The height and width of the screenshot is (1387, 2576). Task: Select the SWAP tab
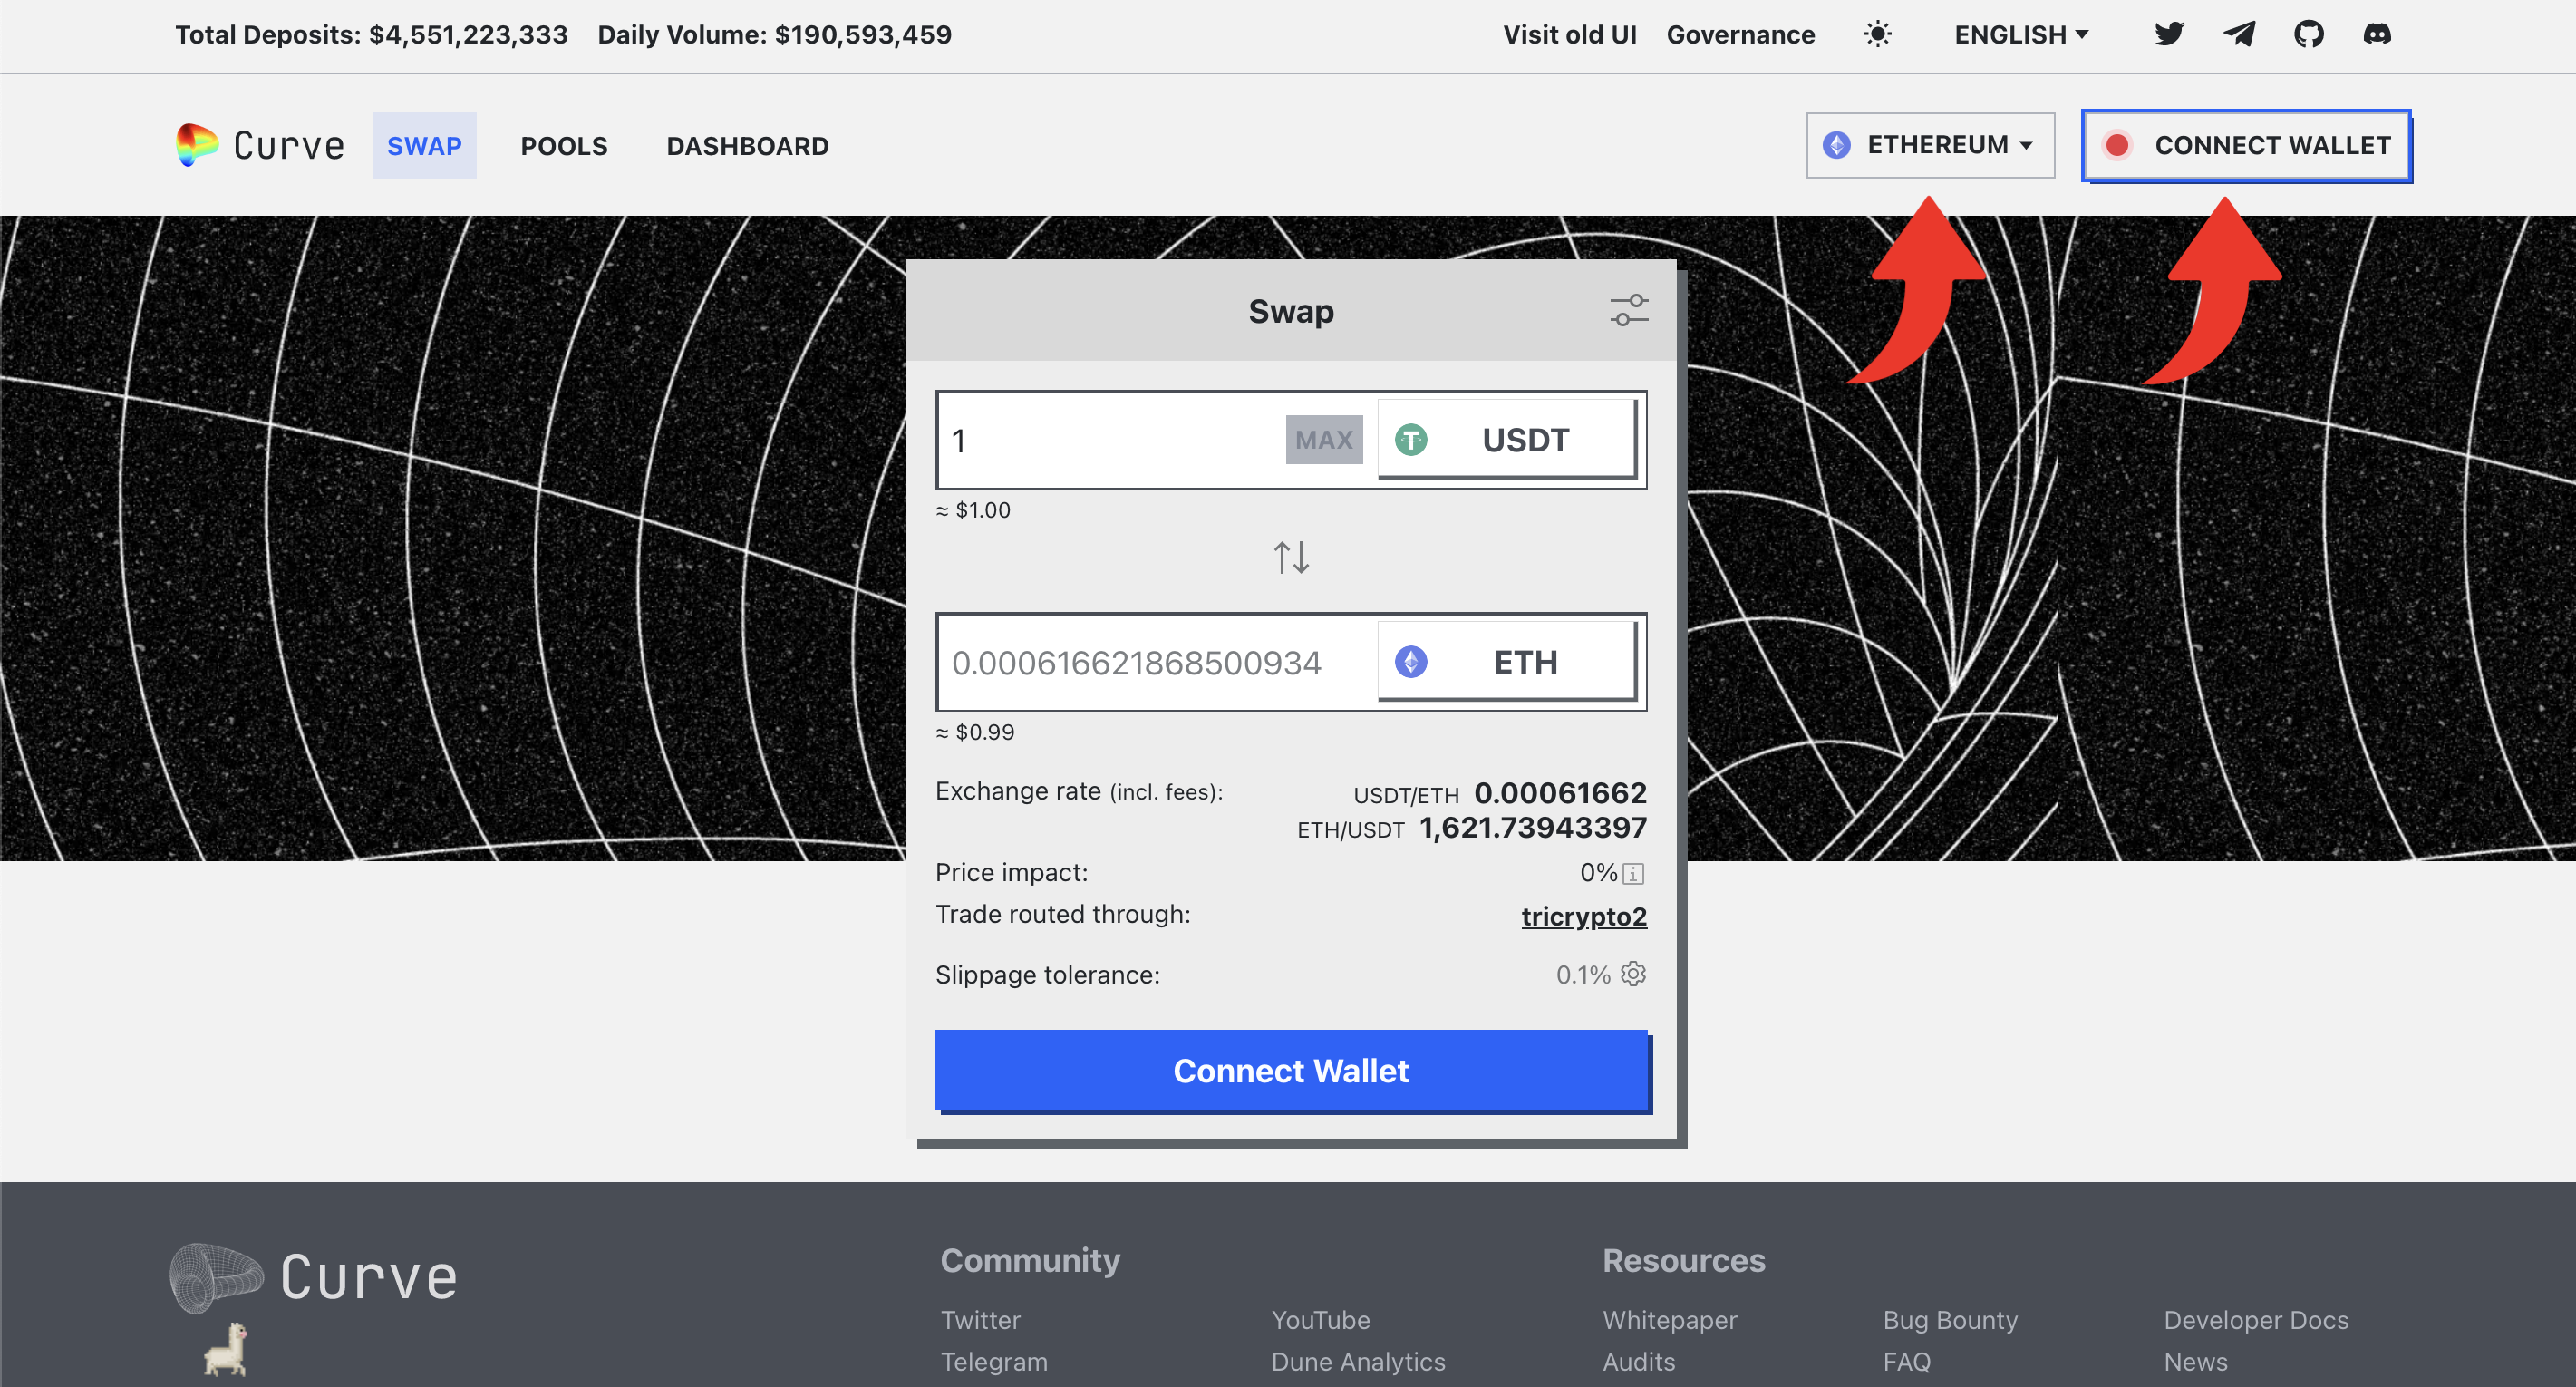424,146
